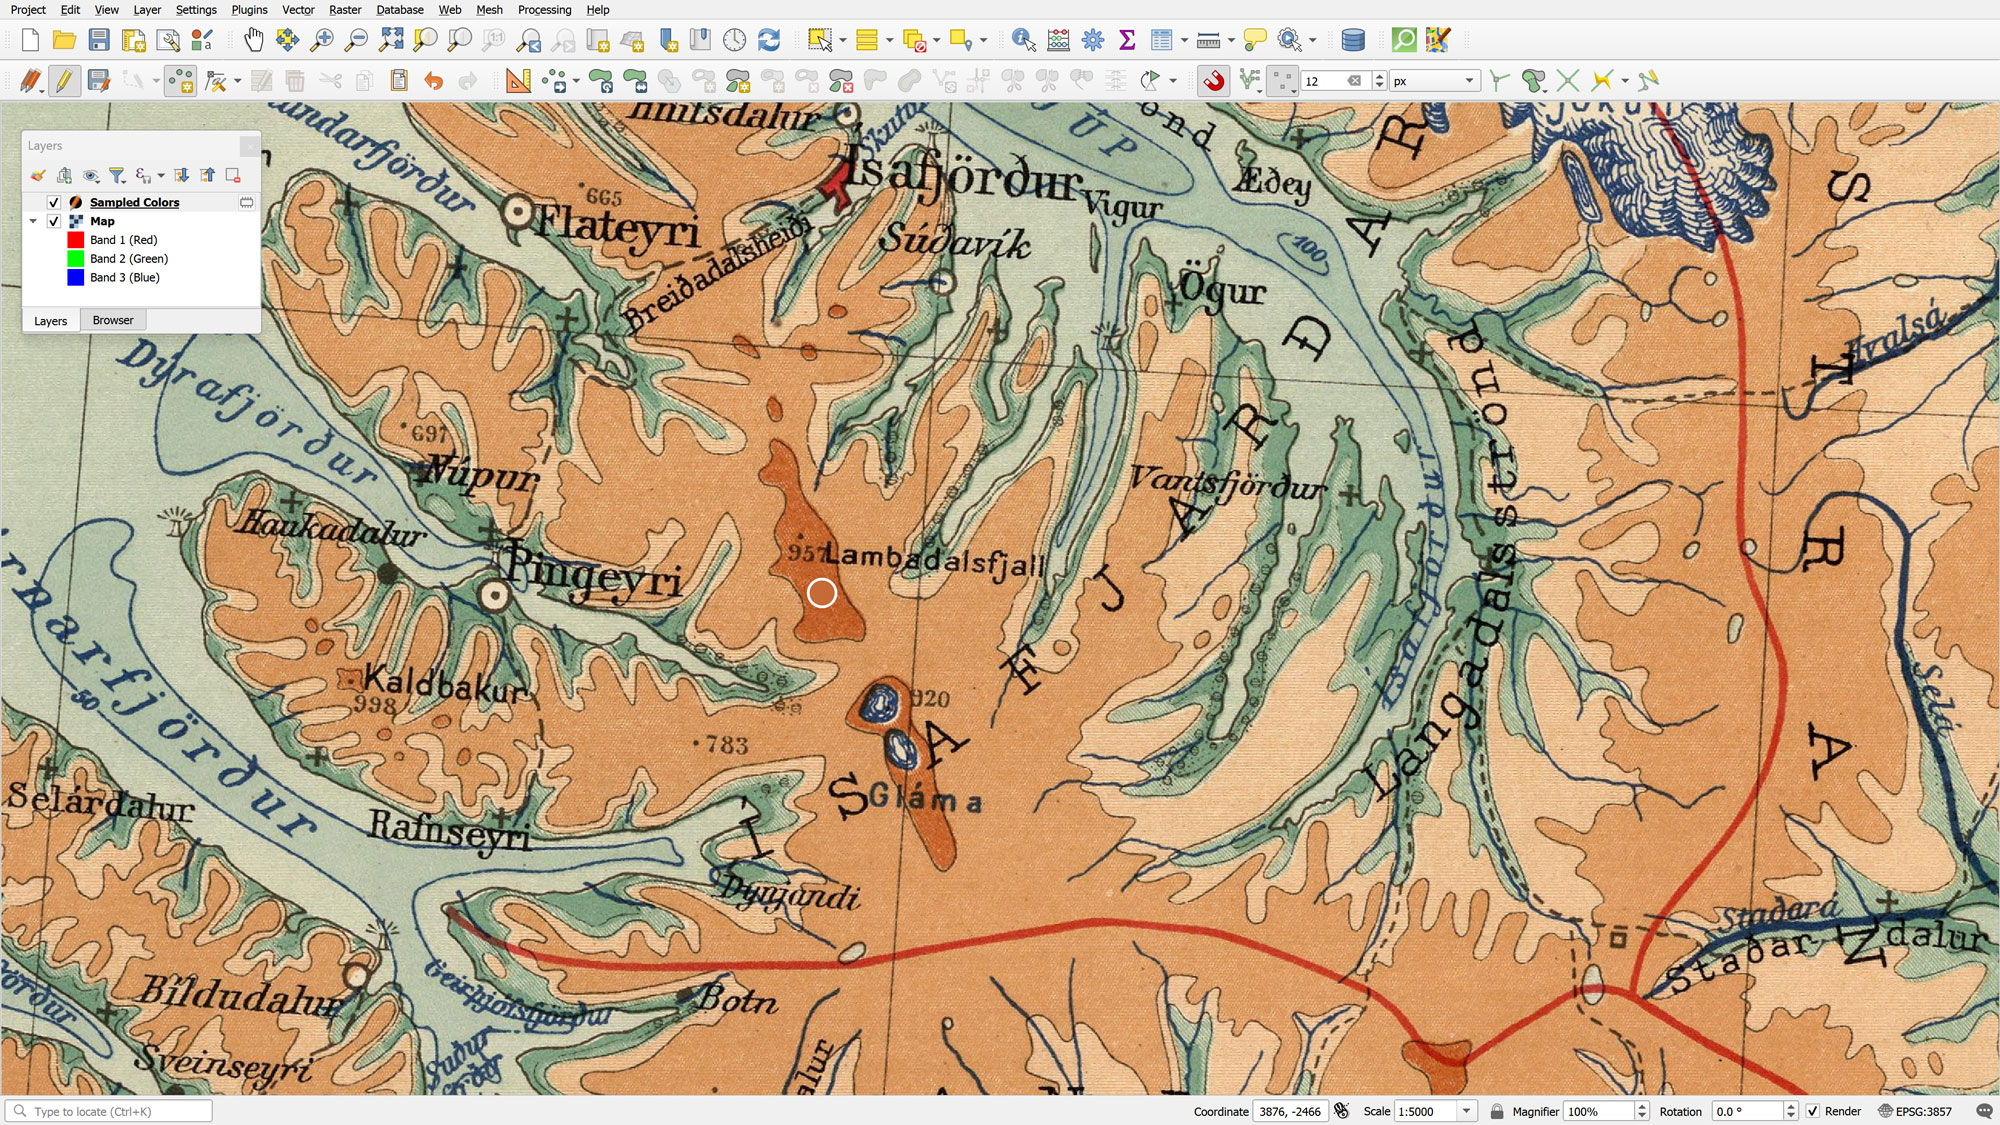This screenshot has height=1125, width=2000.
Task: Open the Select Features tool dropdown arrow
Action: (843, 40)
